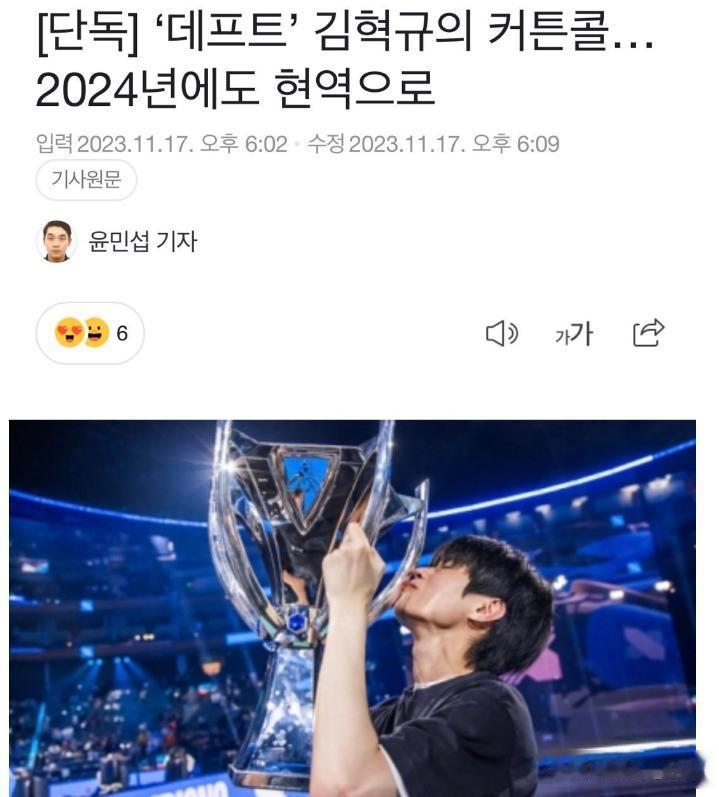719x797 pixels.
Task: Tap the speaker icon to listen to article
Action: click(502, 334)
